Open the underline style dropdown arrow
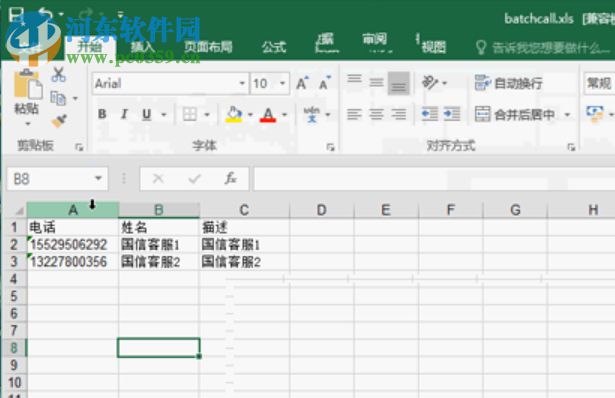Viewport: 615px width, 398px height. click(164, 115)
